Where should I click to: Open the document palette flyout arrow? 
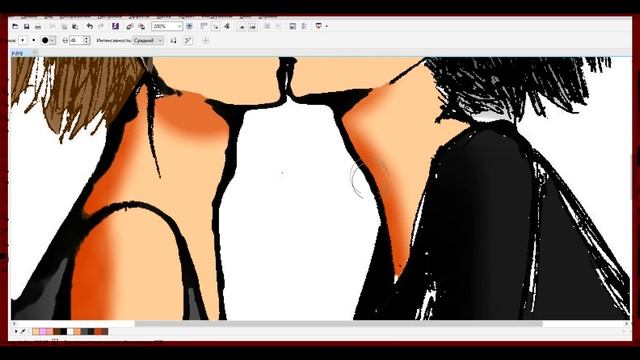click(x=16, y=331)
